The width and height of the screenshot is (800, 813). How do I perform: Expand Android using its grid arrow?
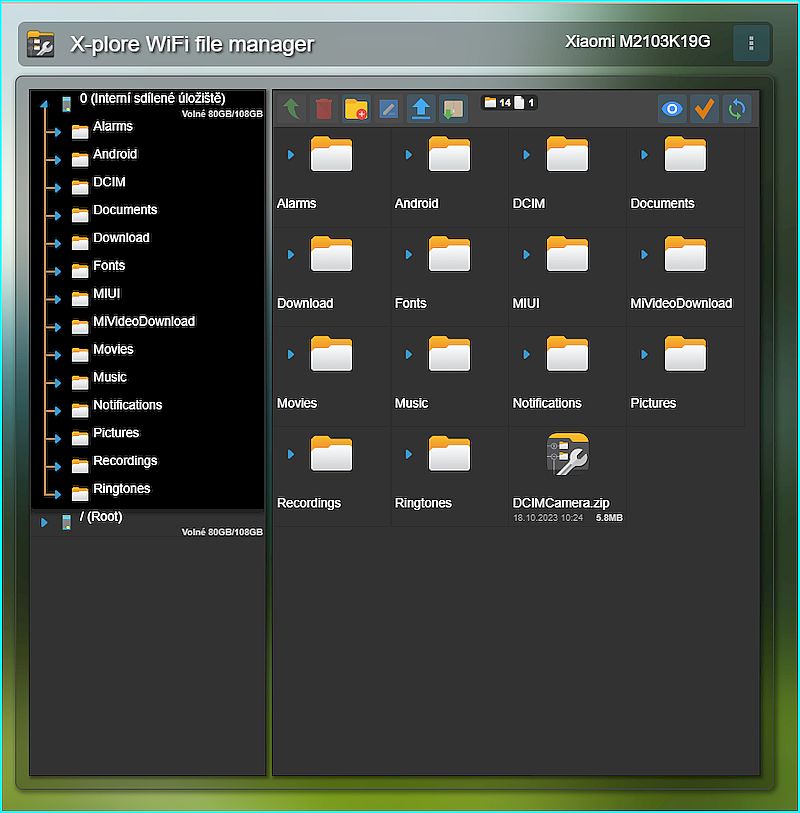coord(409,155)
